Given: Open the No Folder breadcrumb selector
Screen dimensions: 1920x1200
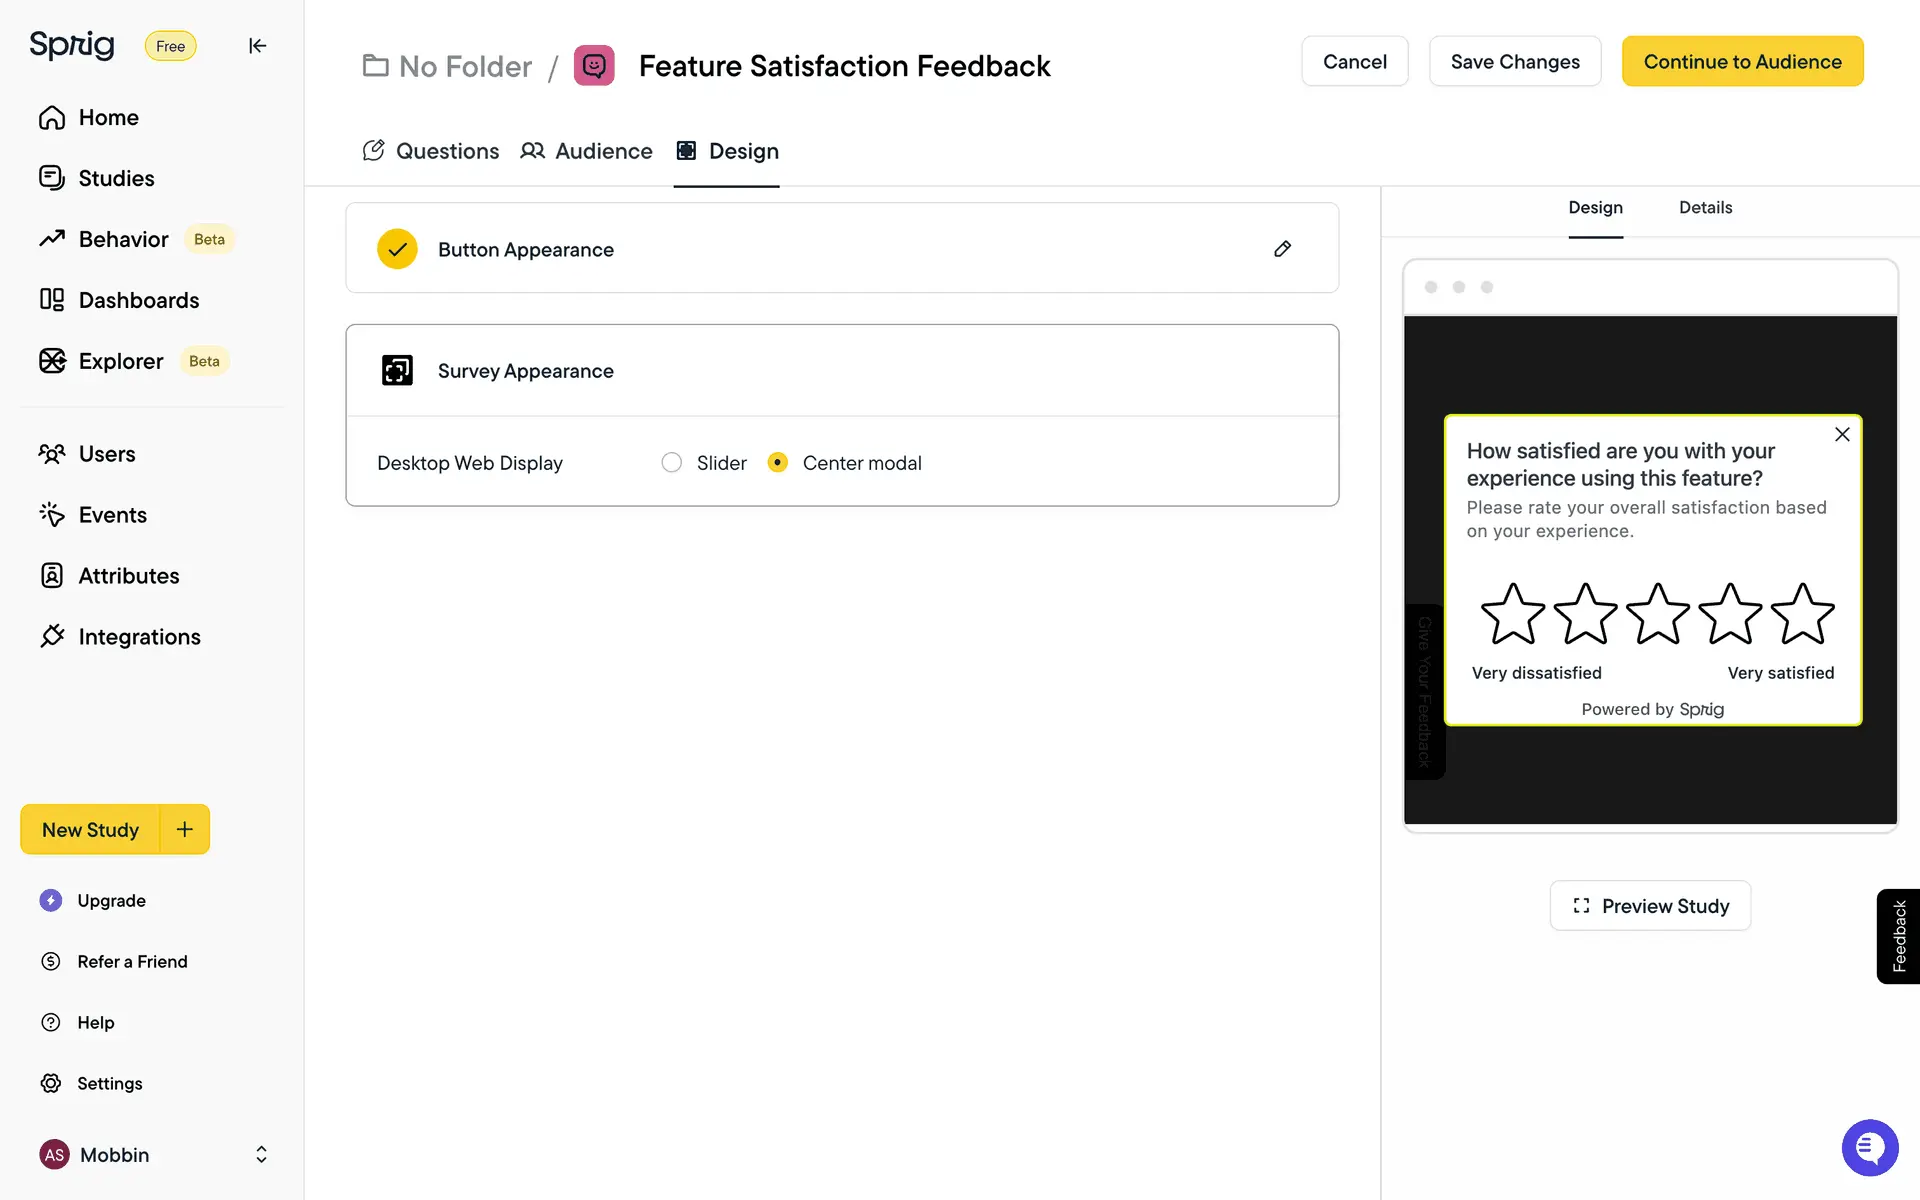Looking at the screenshot, I should 447,66.
